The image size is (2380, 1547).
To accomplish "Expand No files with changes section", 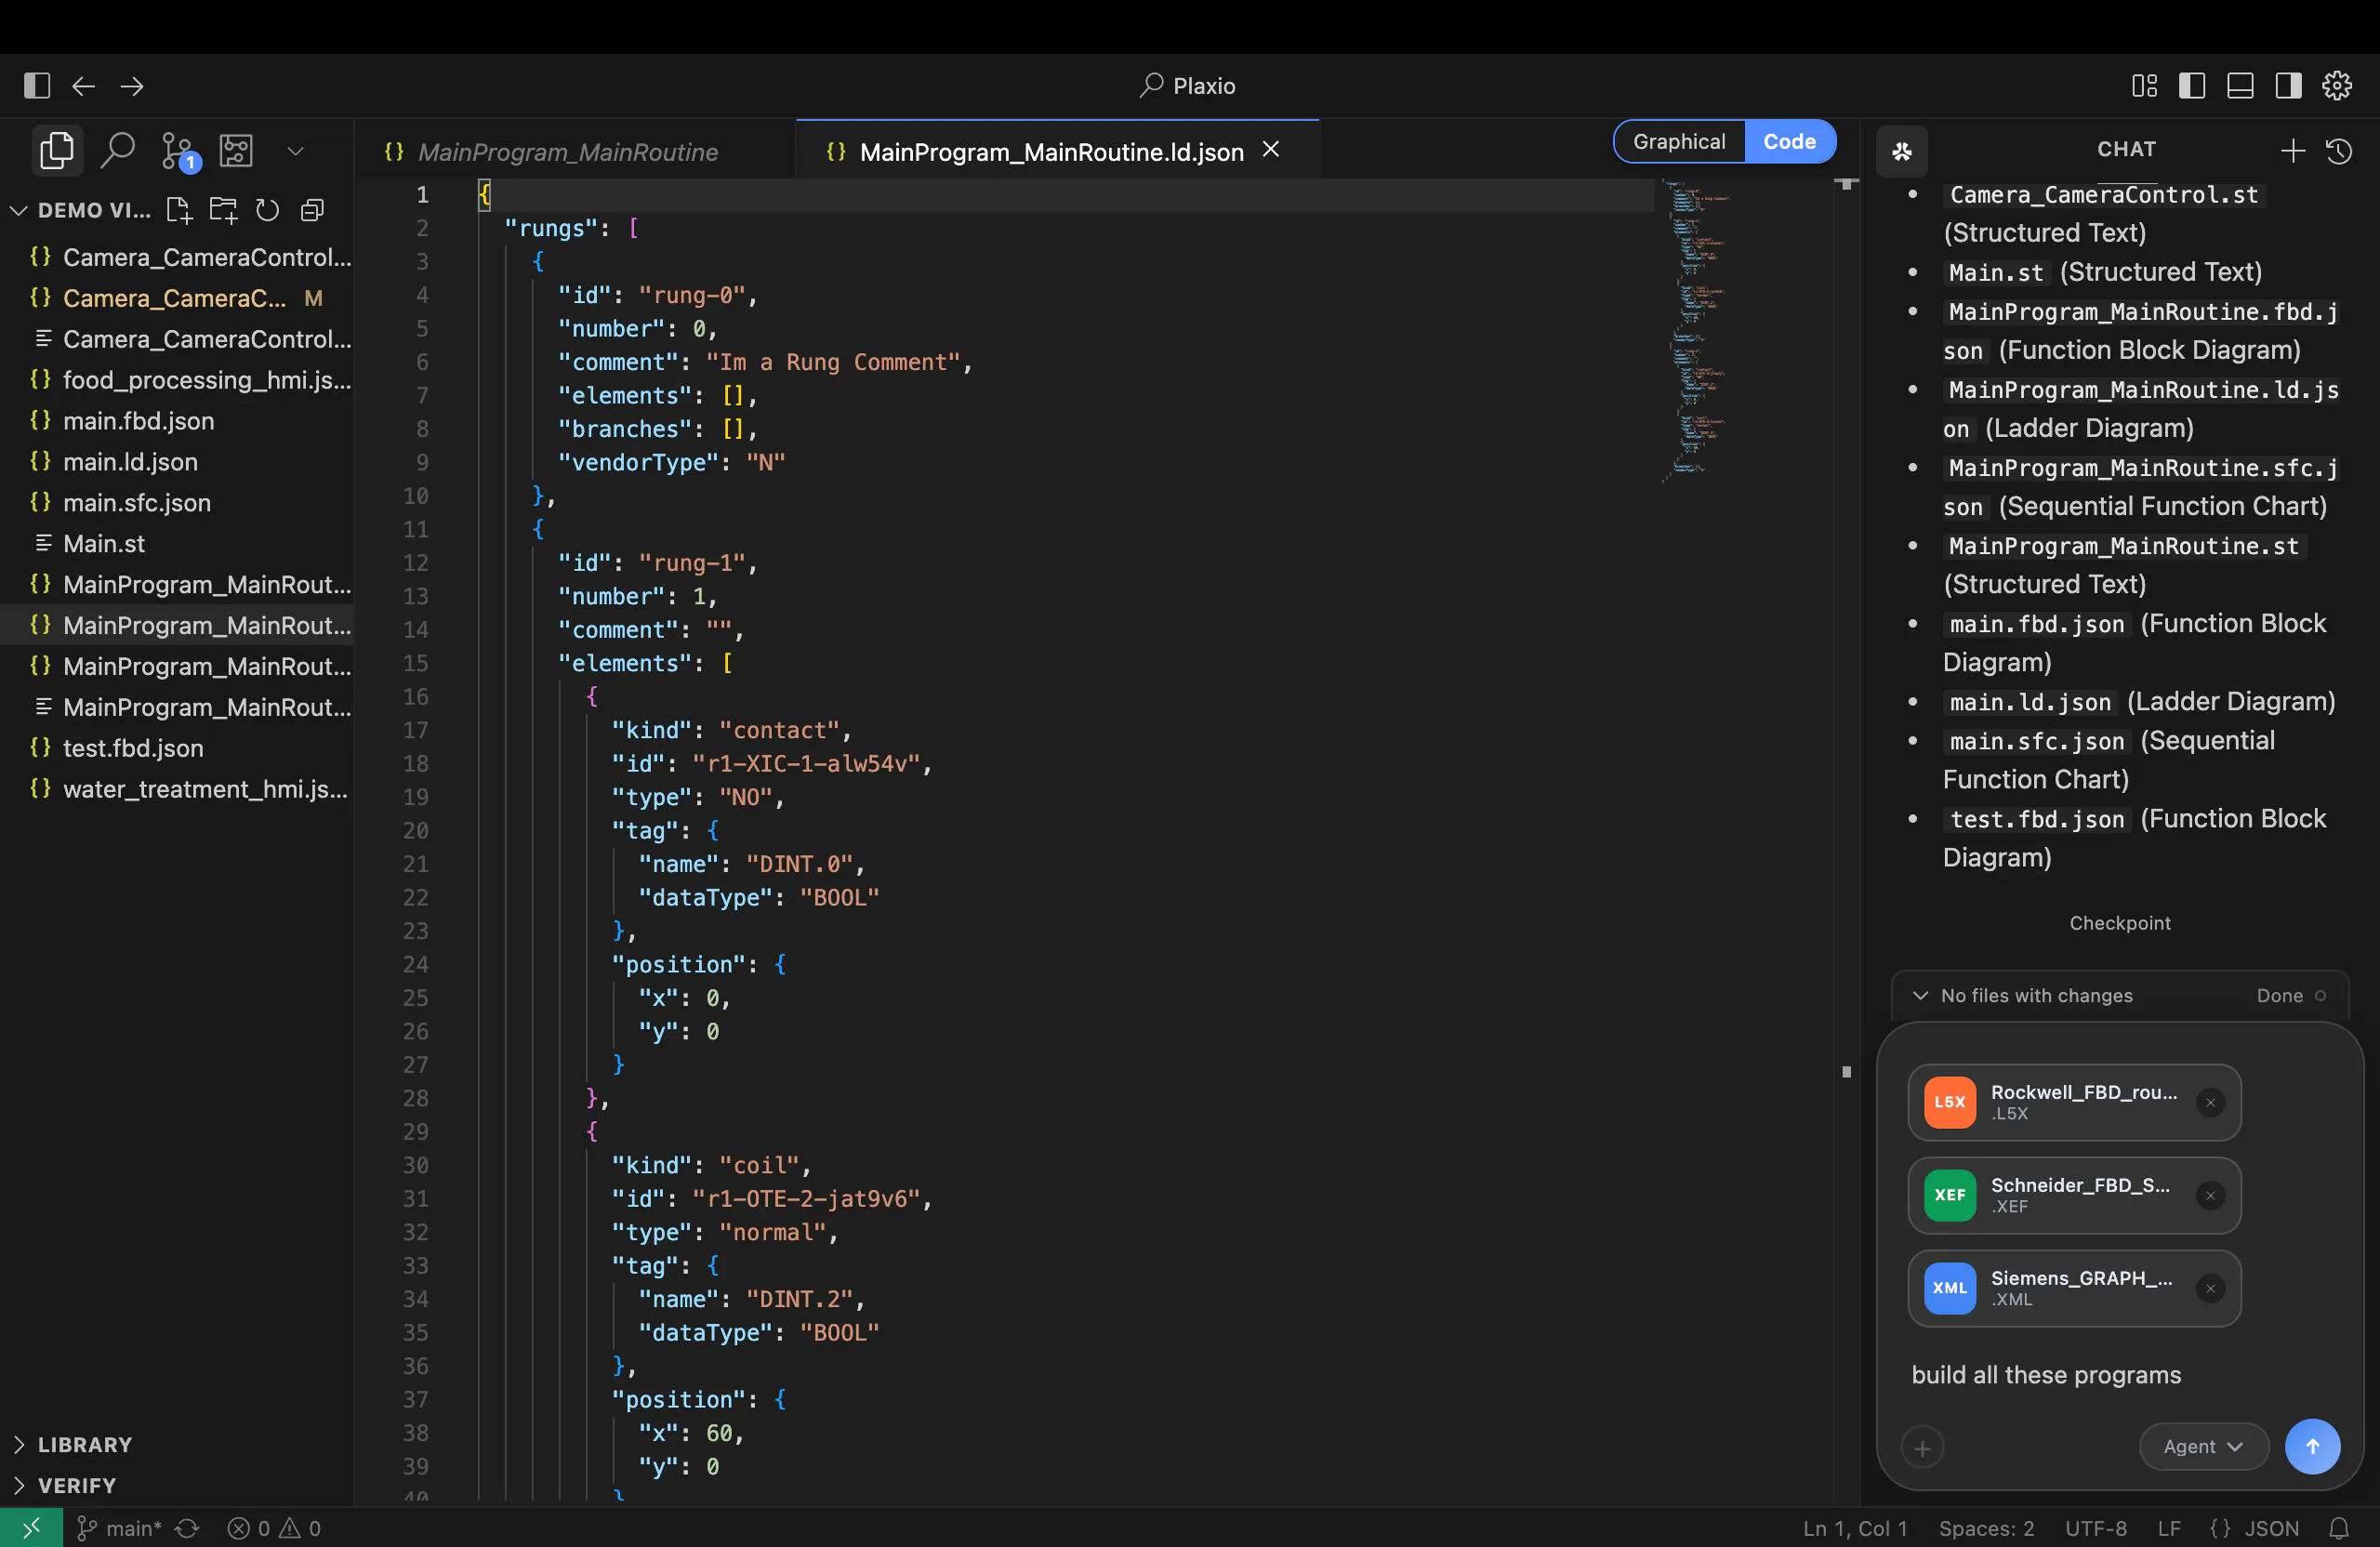I will [2022, 995].
